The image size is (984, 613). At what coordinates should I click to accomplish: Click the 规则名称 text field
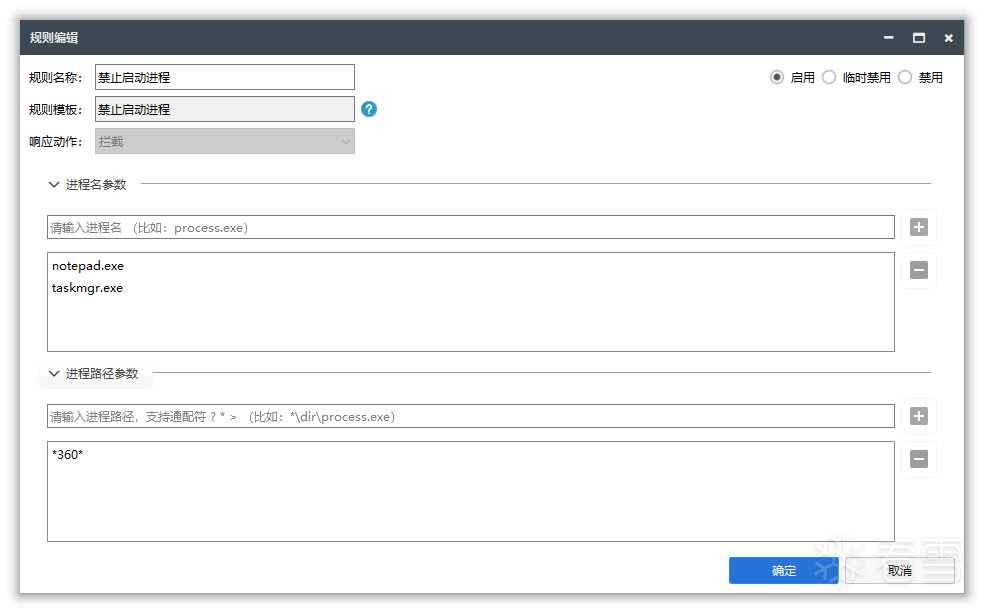pyautogui.click(x=225, y=77)
